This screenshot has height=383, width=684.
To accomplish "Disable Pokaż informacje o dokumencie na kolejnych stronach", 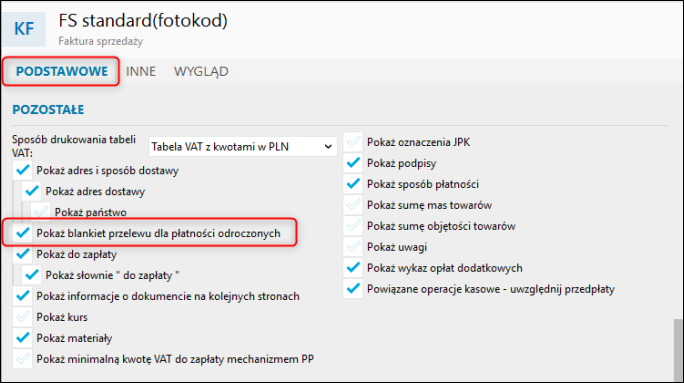I will pos(23,296).
